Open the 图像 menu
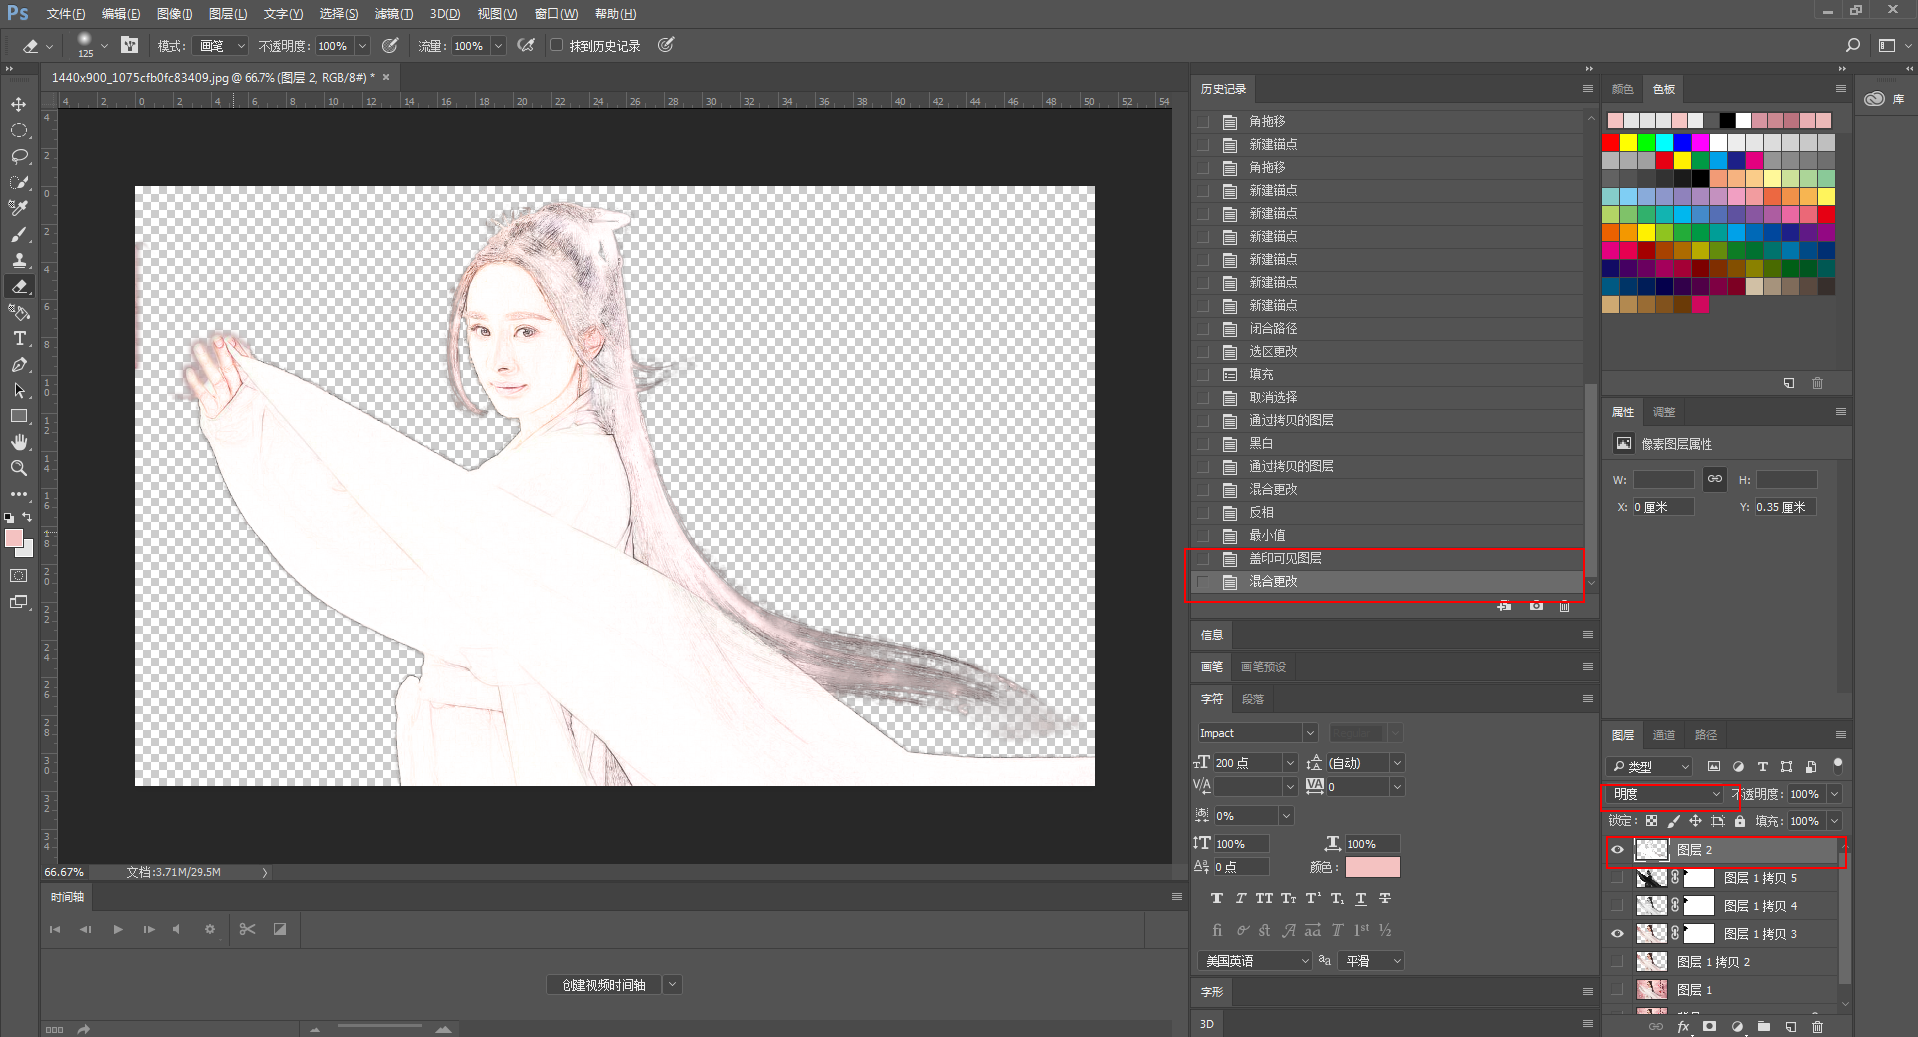The width and height of the screenshot is (1918, 1037). coord(174,14)
